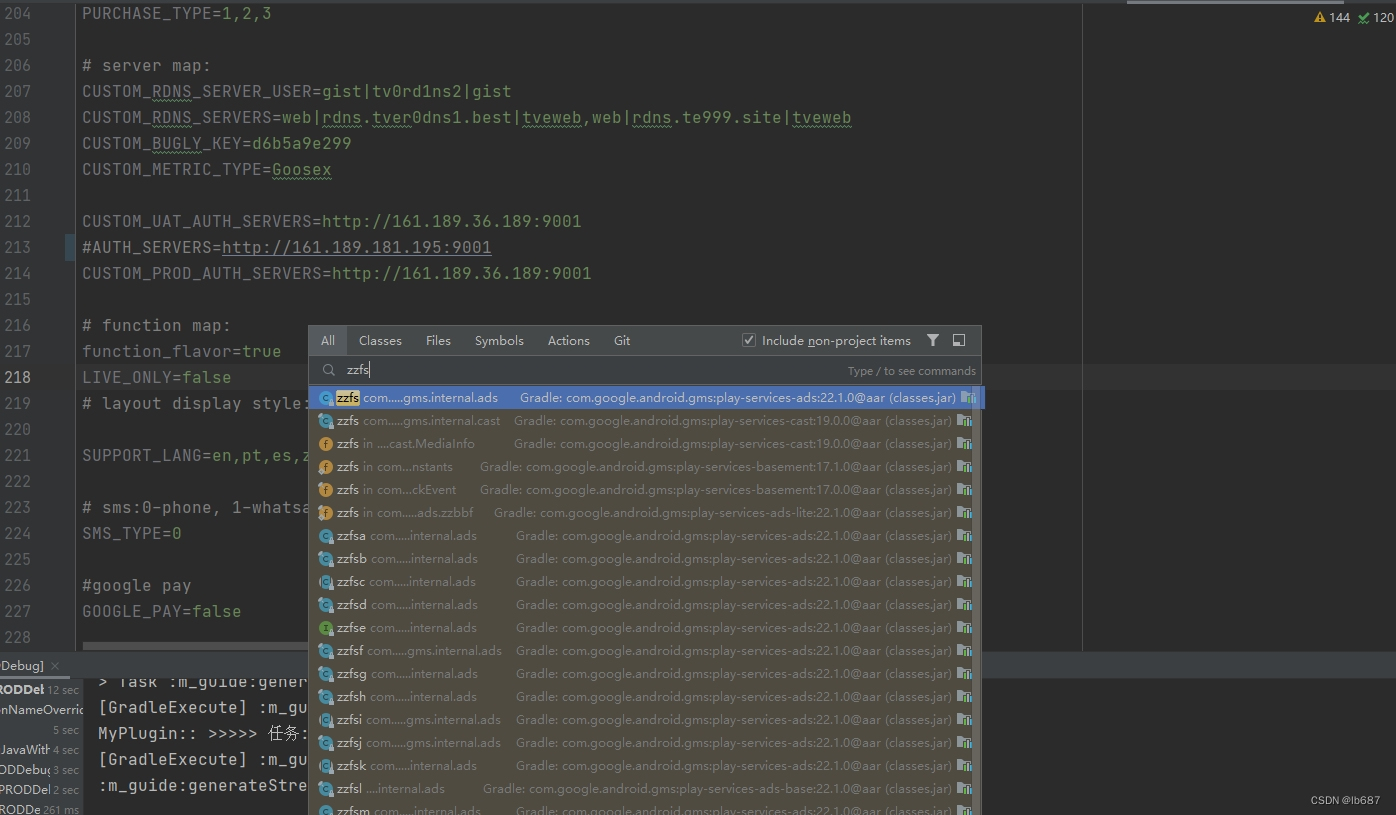The height and width of the screenshot is (815, 1396).
Task: Select zzfs in cast.MediaInfo field result
Action: click(x=640, y=444)
